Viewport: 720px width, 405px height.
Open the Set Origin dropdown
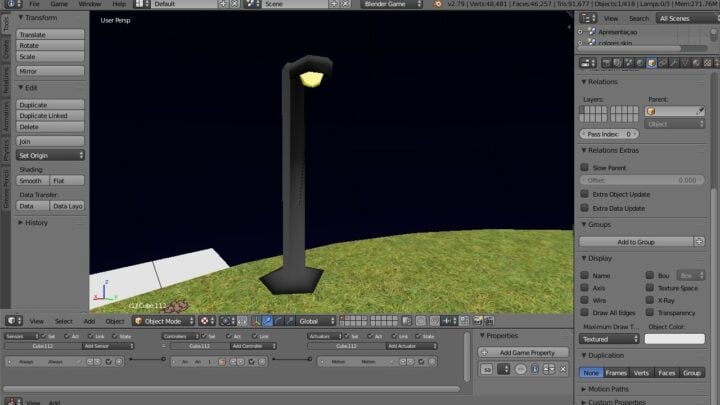51,155
